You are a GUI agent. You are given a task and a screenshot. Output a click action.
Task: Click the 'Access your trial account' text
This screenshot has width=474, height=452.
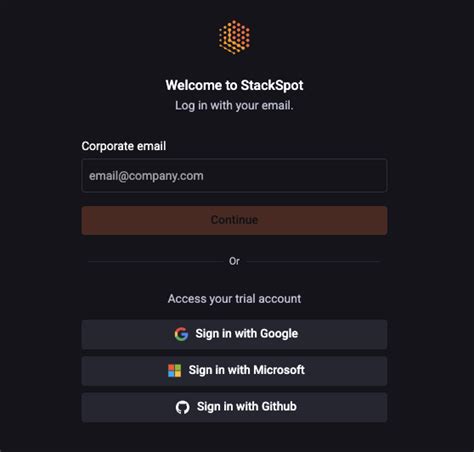click(x=234, y=299)
